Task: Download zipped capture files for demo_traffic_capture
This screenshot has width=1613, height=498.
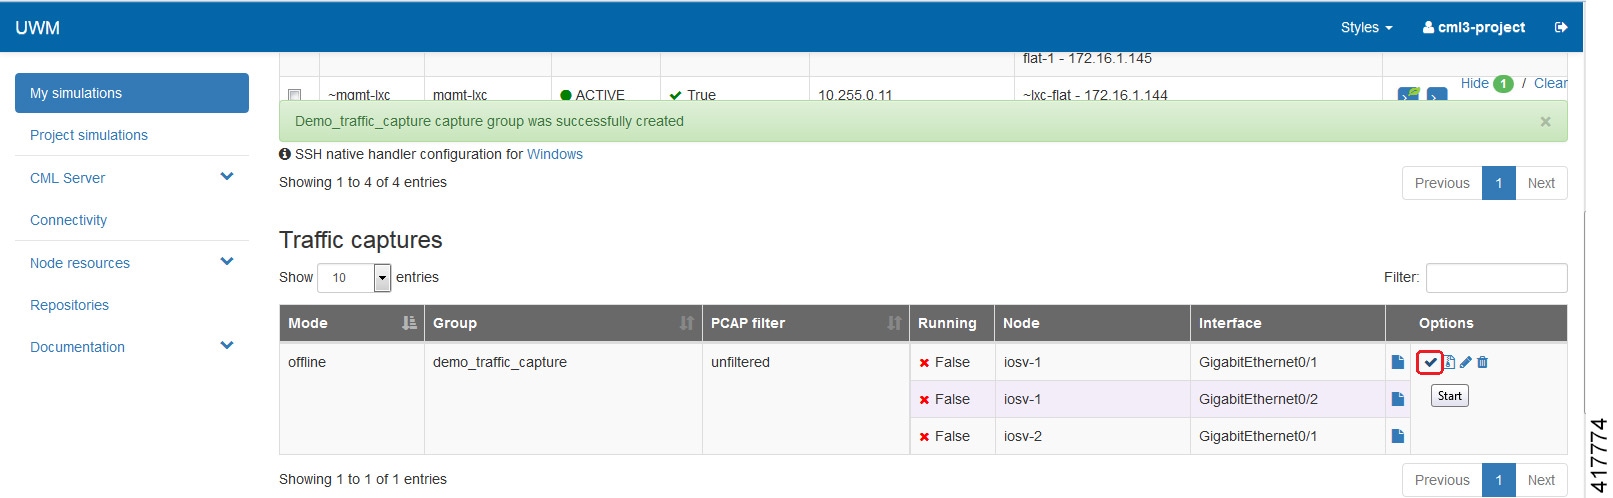Action: [1449, 362]
